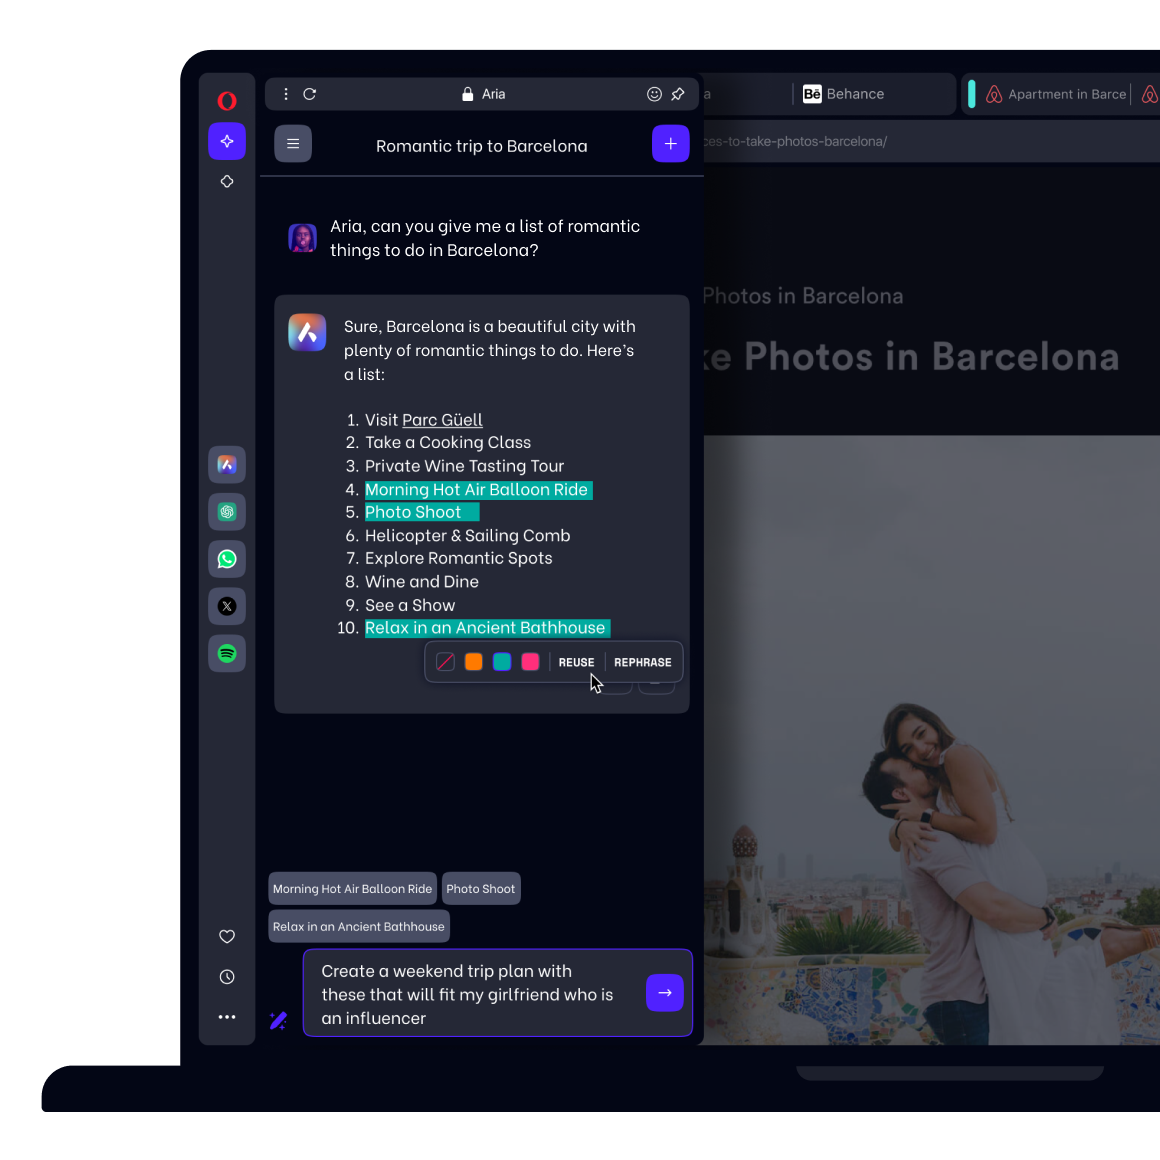Click the Opera logo
This screenshot has height=1160, width=1160.
[x=227, y=100]
